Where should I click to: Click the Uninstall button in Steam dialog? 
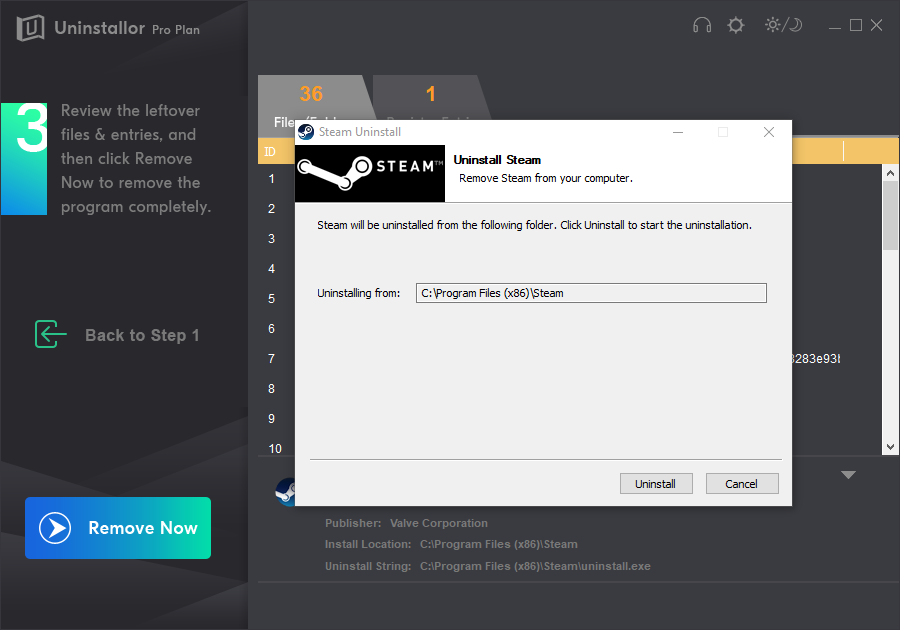(x=656, y=484)
